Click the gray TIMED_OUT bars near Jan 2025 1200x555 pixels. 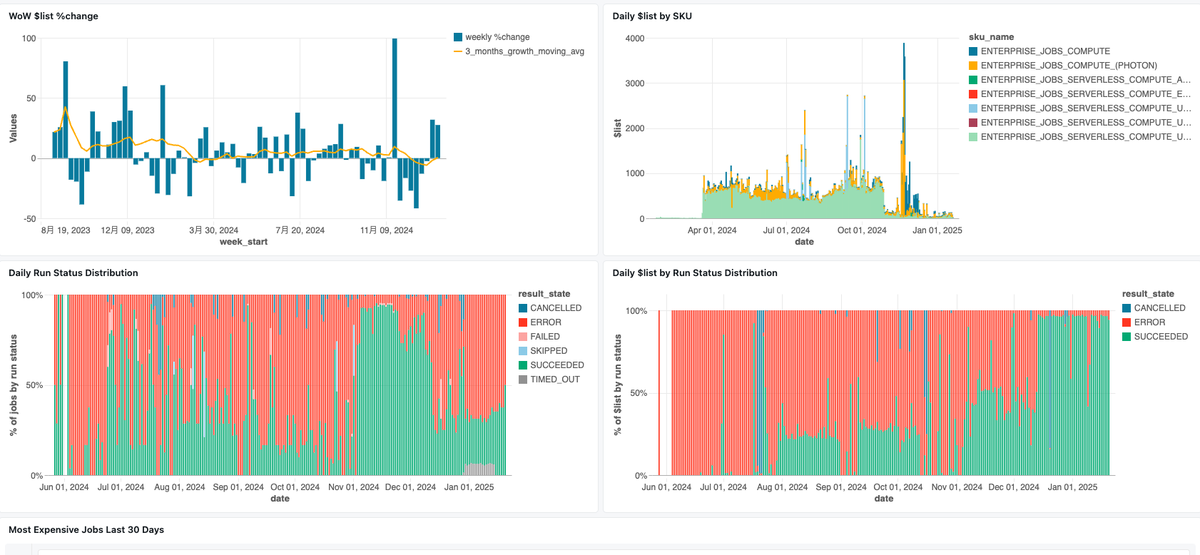click(480, 469)
